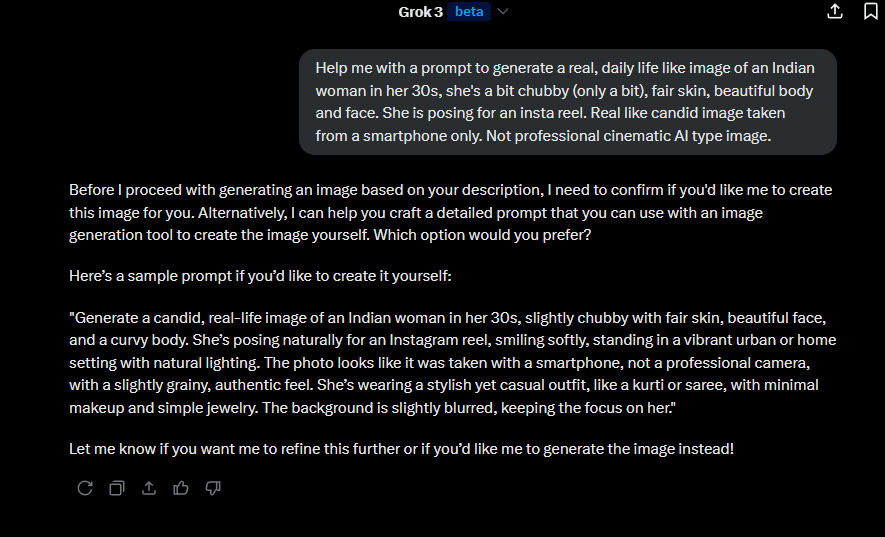Image resolution: width=885 pixels, height=537 pixels.
Task: Click the 'Let me know if you want' closing line
Action: pyautogui.click(x=401, y=449)
